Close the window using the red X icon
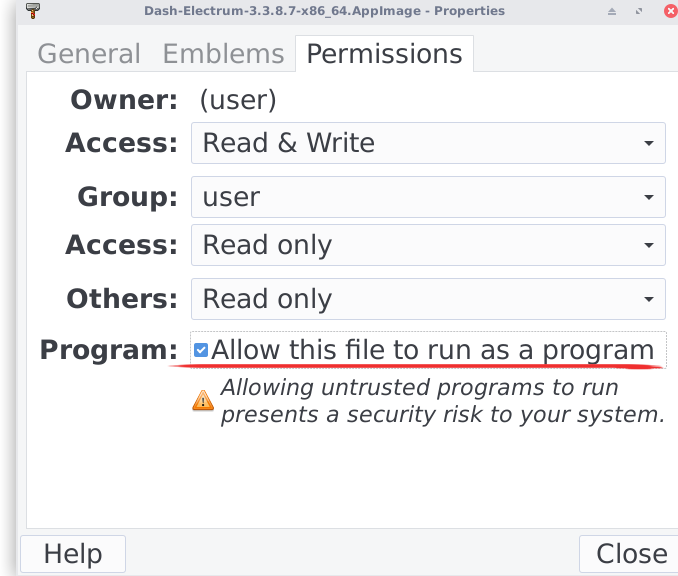The width and height of the screenshot is (678, 576). click(670, 11)
